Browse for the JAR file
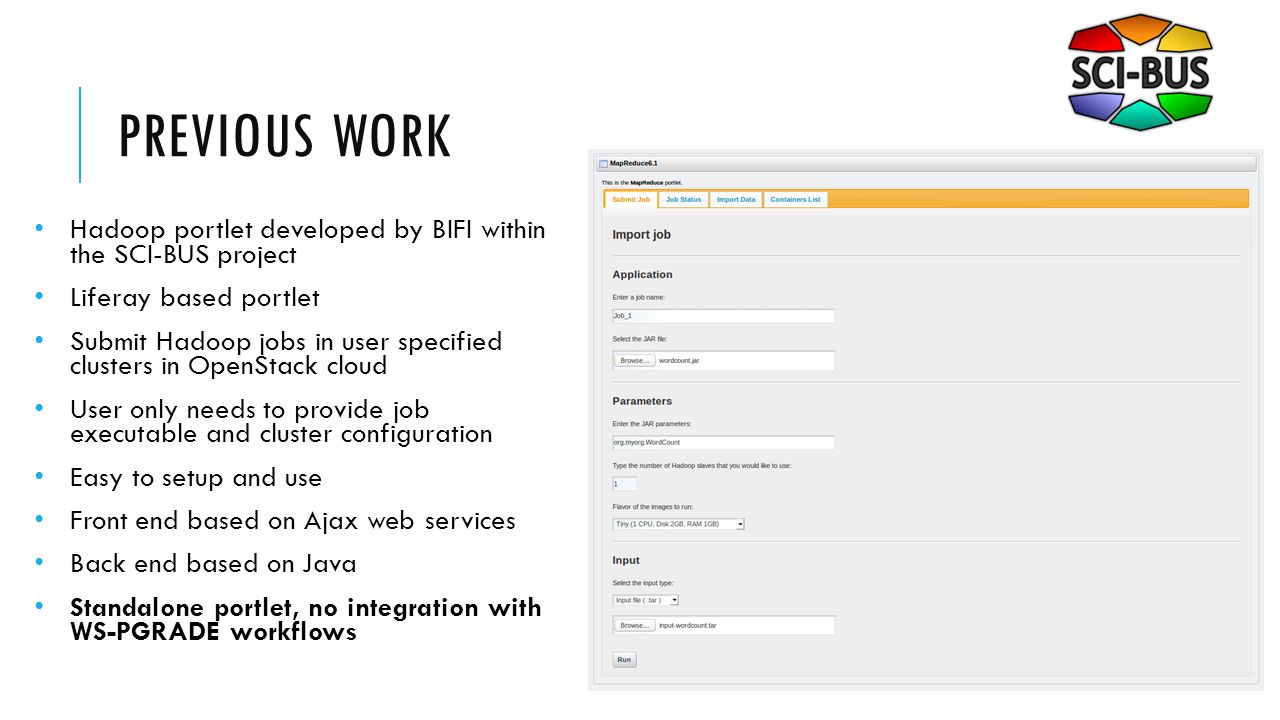Viewport: 1280px width, 720px height. coord(634,360)
